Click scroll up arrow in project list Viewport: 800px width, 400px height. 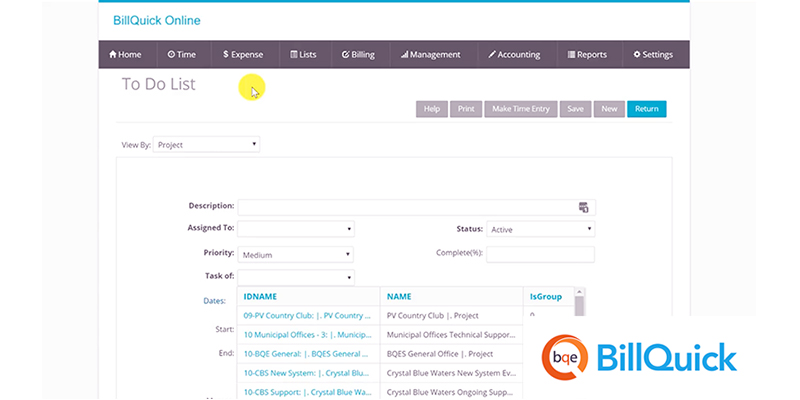point(579,292)
